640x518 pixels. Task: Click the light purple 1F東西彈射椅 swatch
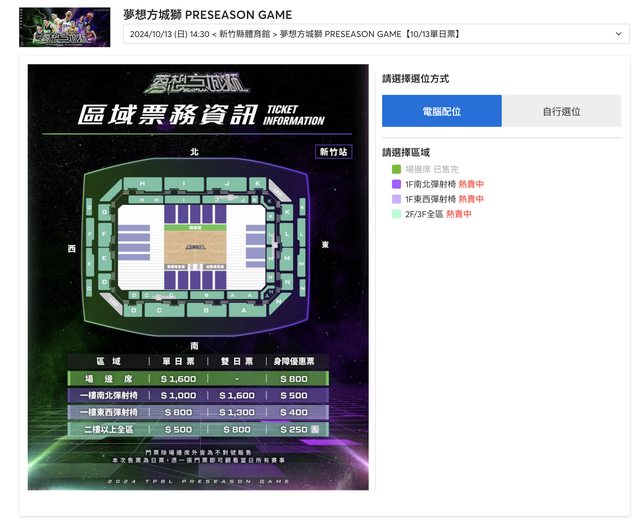(397, 200)
